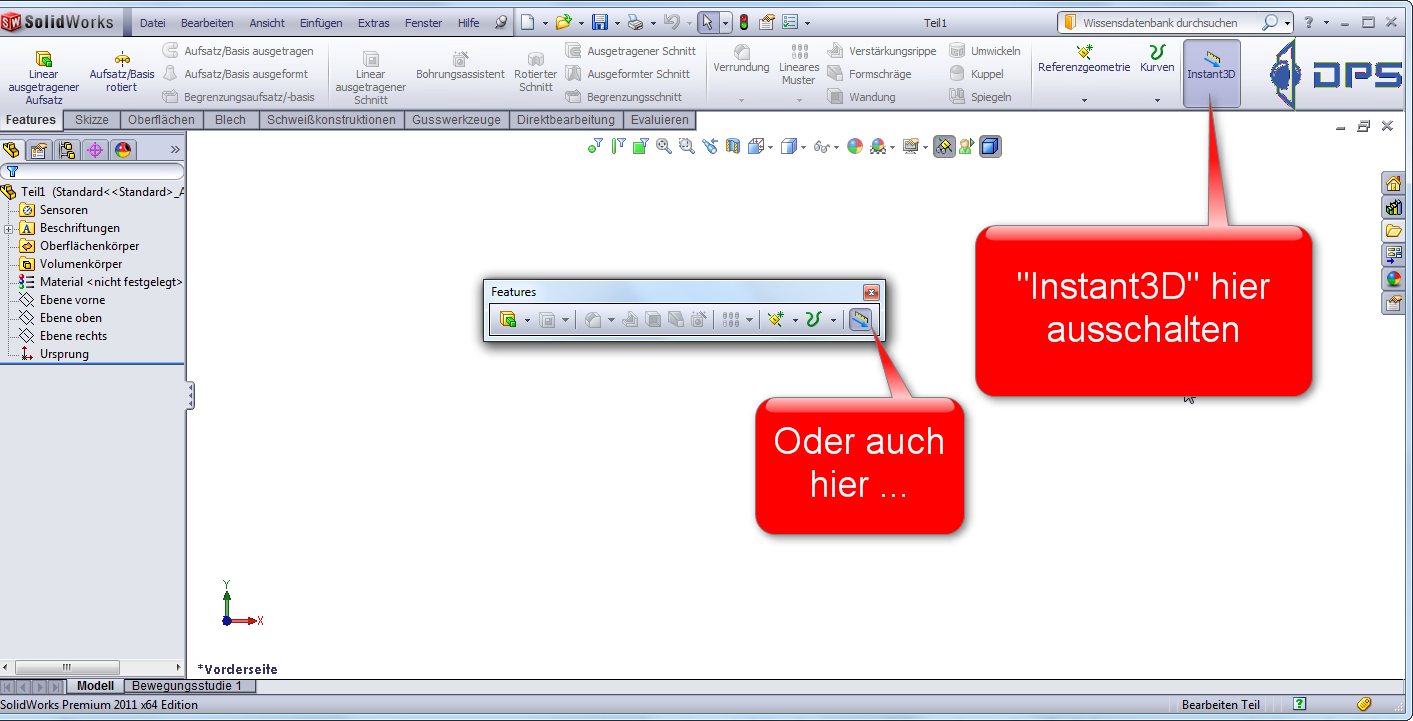Toggle Instant3D in floating Features toolbar

tap(860, 320)
